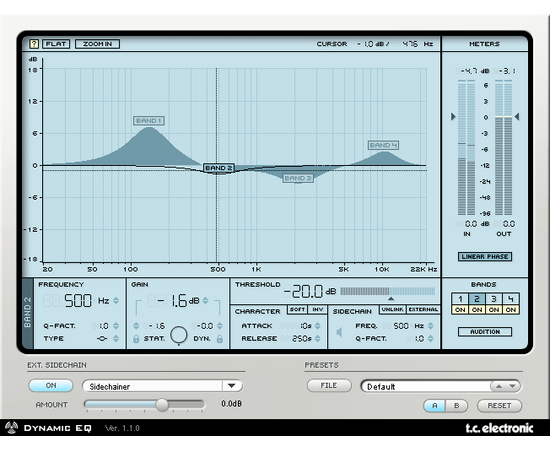Click the sidechain Q-FACT. stepper
The width and height of the screenshot is (550, 450).
click(431, 339)
